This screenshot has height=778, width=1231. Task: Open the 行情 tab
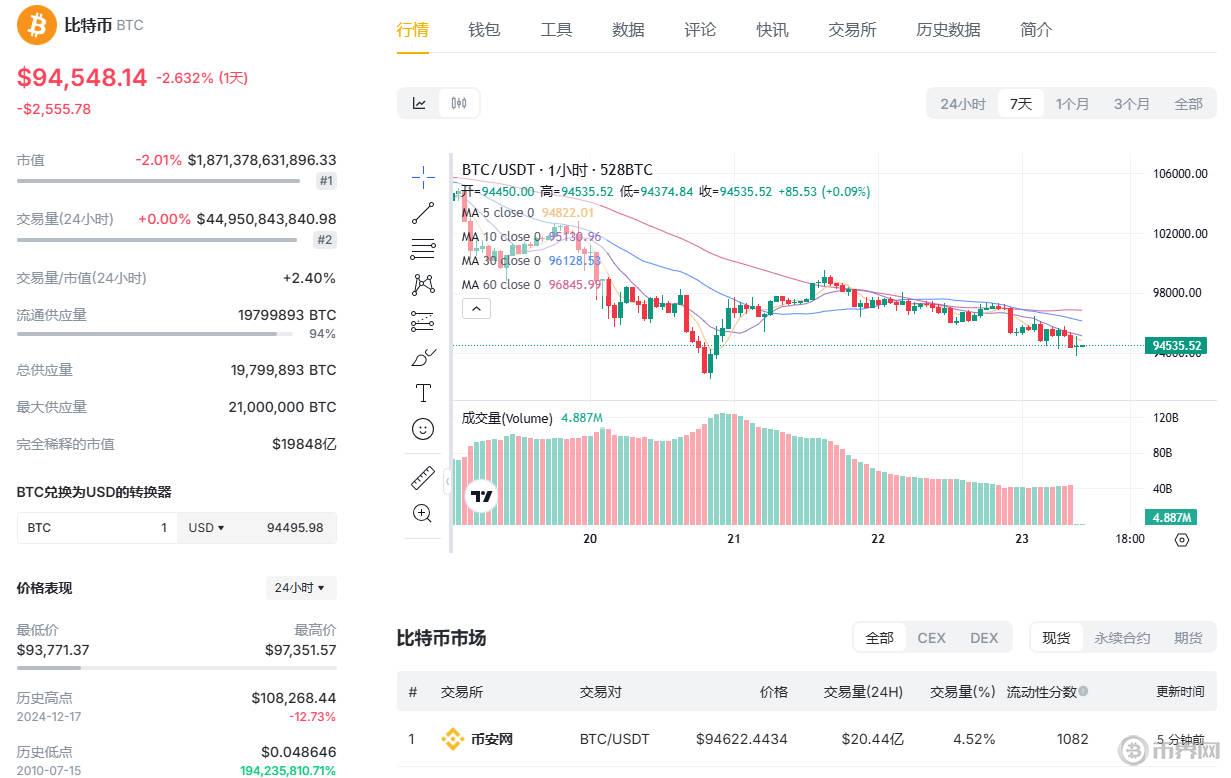coord(413,30)
